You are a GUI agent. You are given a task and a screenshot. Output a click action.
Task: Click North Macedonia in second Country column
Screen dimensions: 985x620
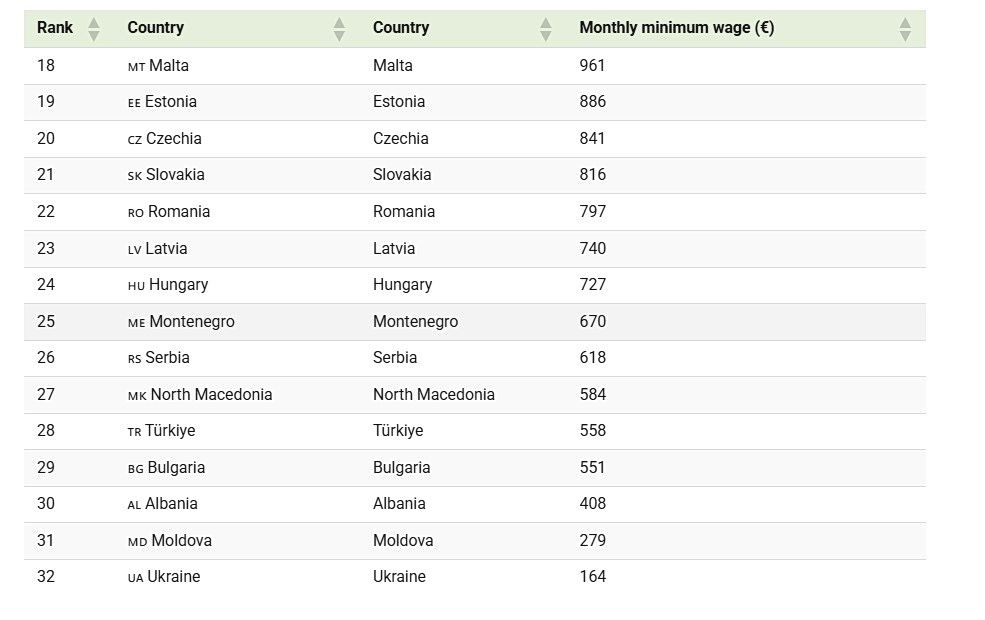[x=434, y=395]
